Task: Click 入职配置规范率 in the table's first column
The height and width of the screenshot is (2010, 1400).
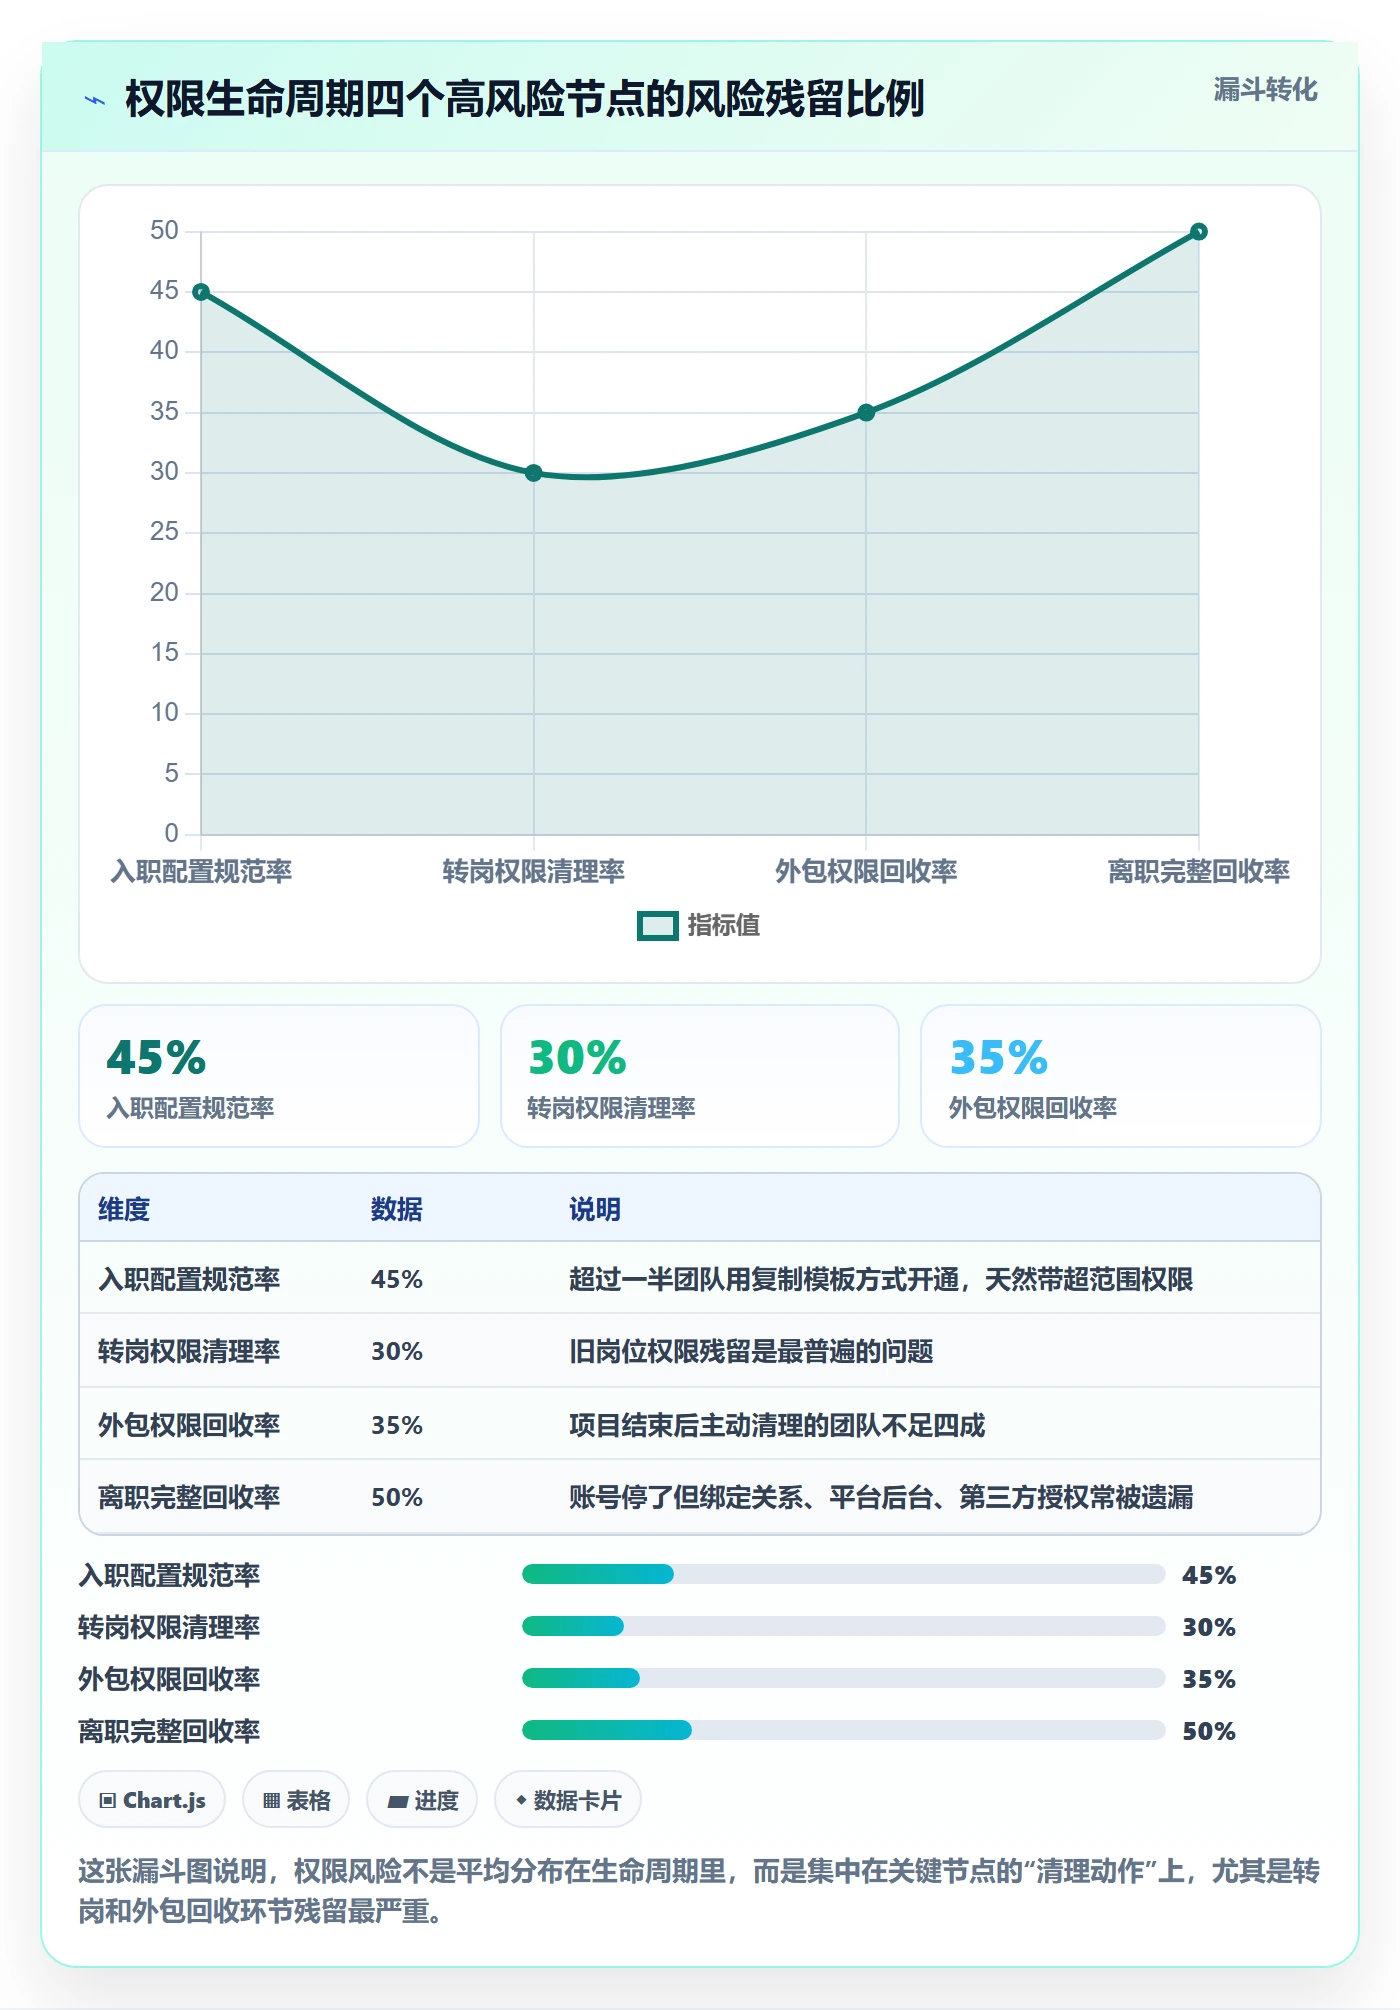Action: coord(189,1279)
